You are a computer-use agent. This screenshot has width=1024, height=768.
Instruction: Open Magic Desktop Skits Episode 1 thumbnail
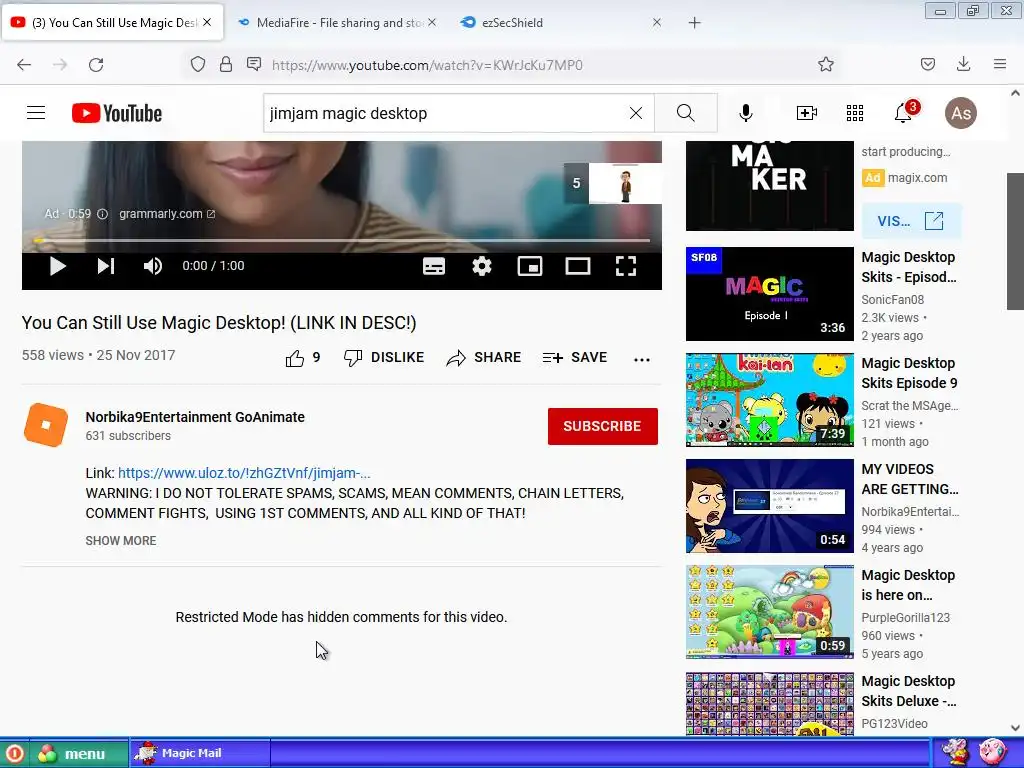(769, 293)
